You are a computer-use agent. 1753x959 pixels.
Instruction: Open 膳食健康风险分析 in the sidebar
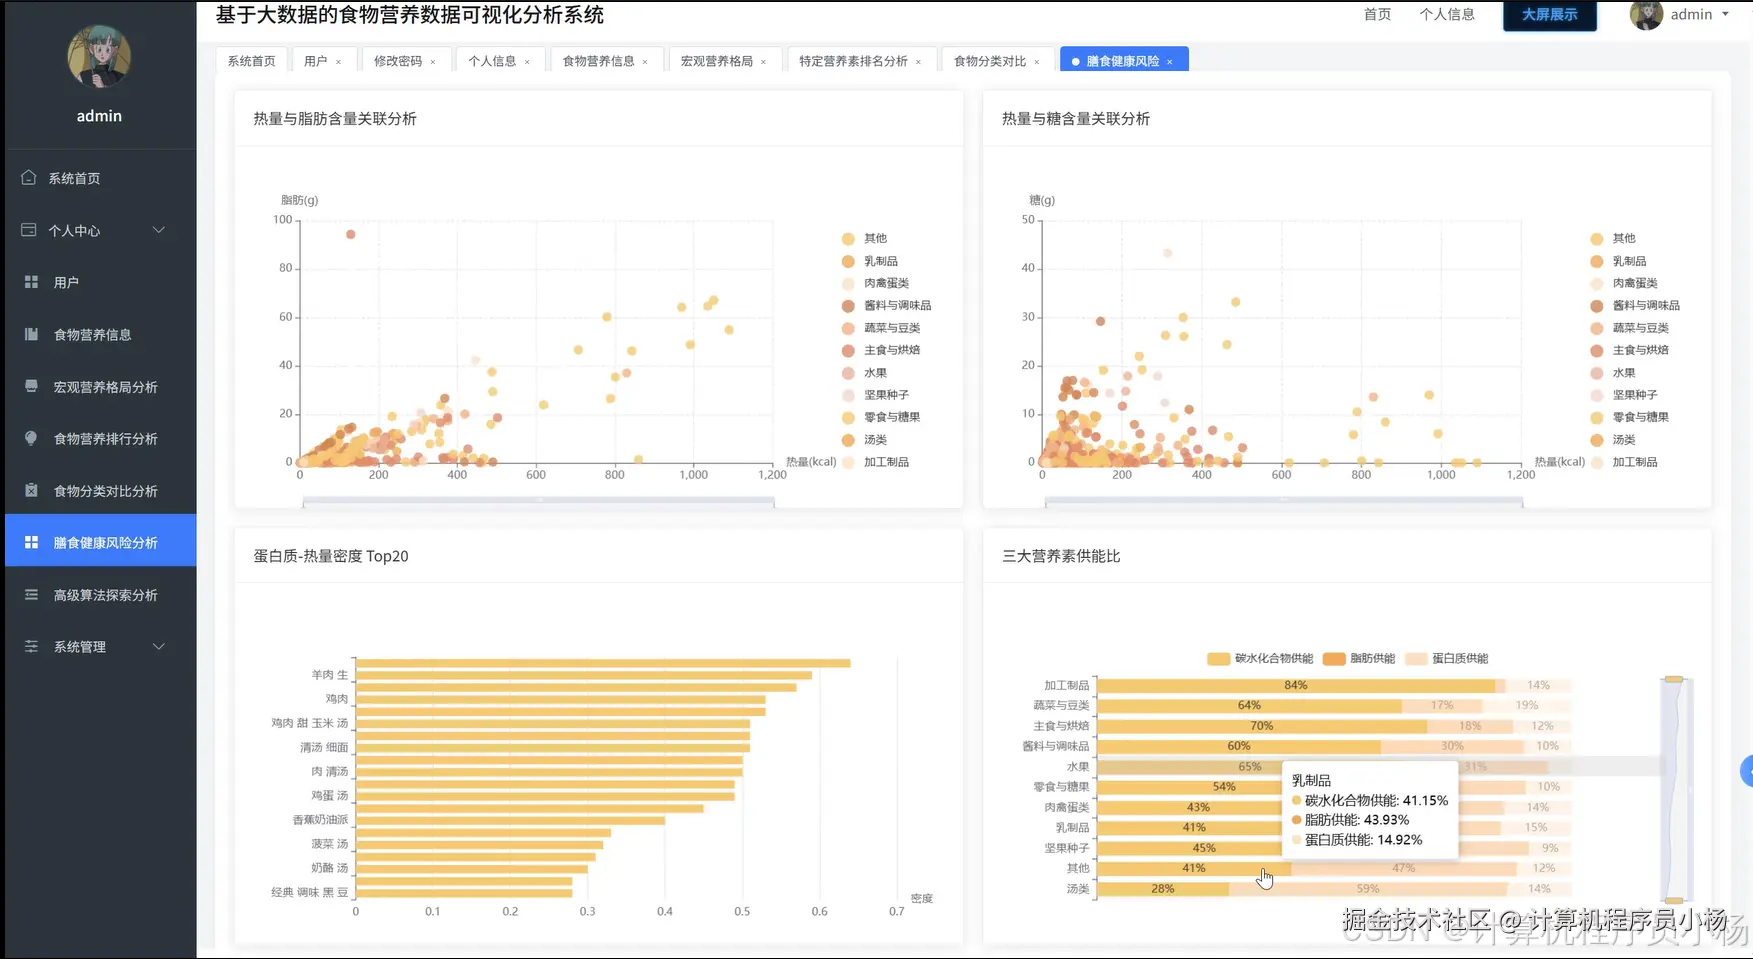coord(100,542)
